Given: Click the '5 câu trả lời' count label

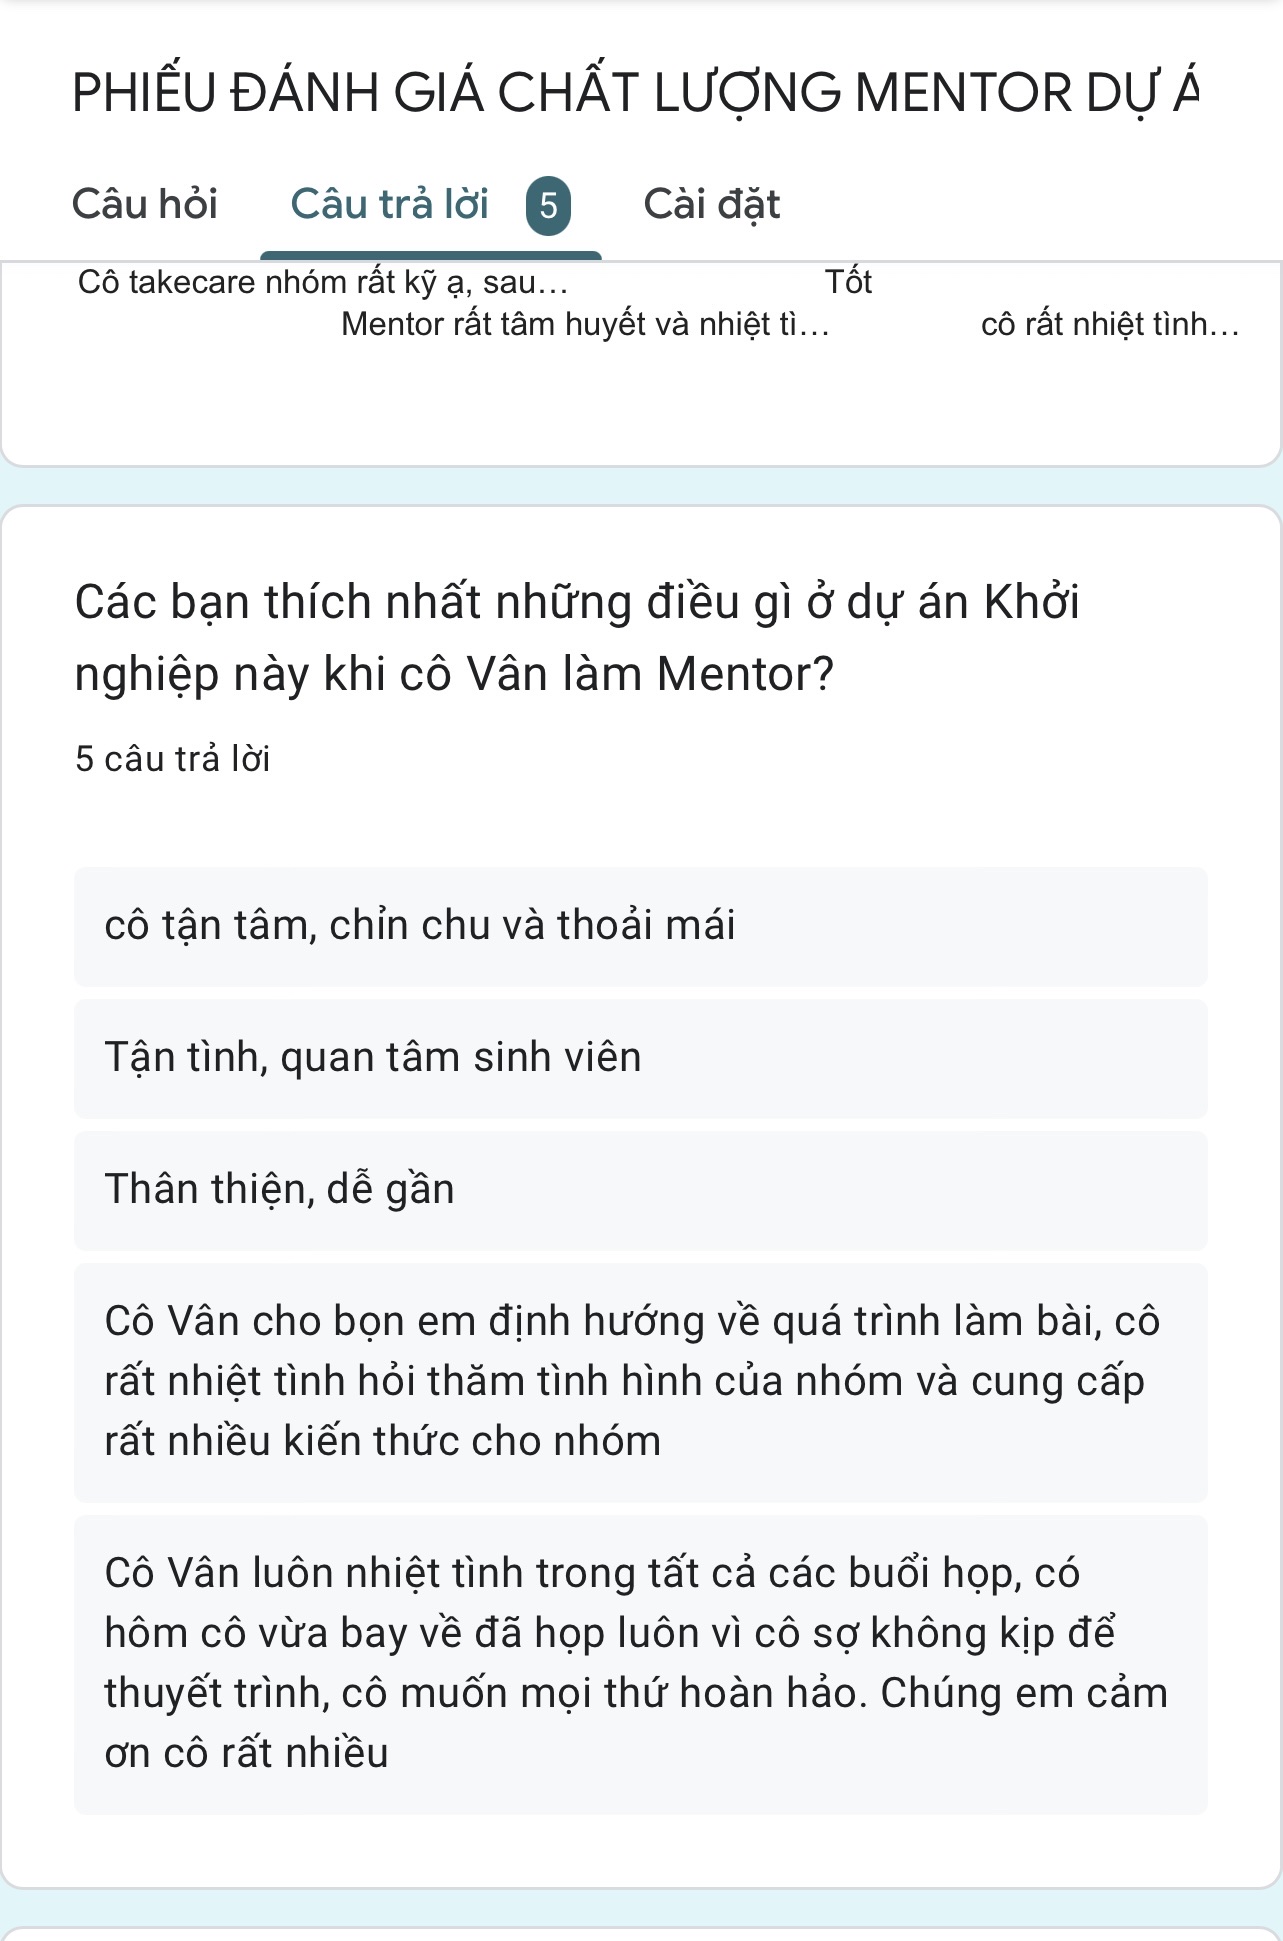Looking at the screenshot, I should [173, 760].
